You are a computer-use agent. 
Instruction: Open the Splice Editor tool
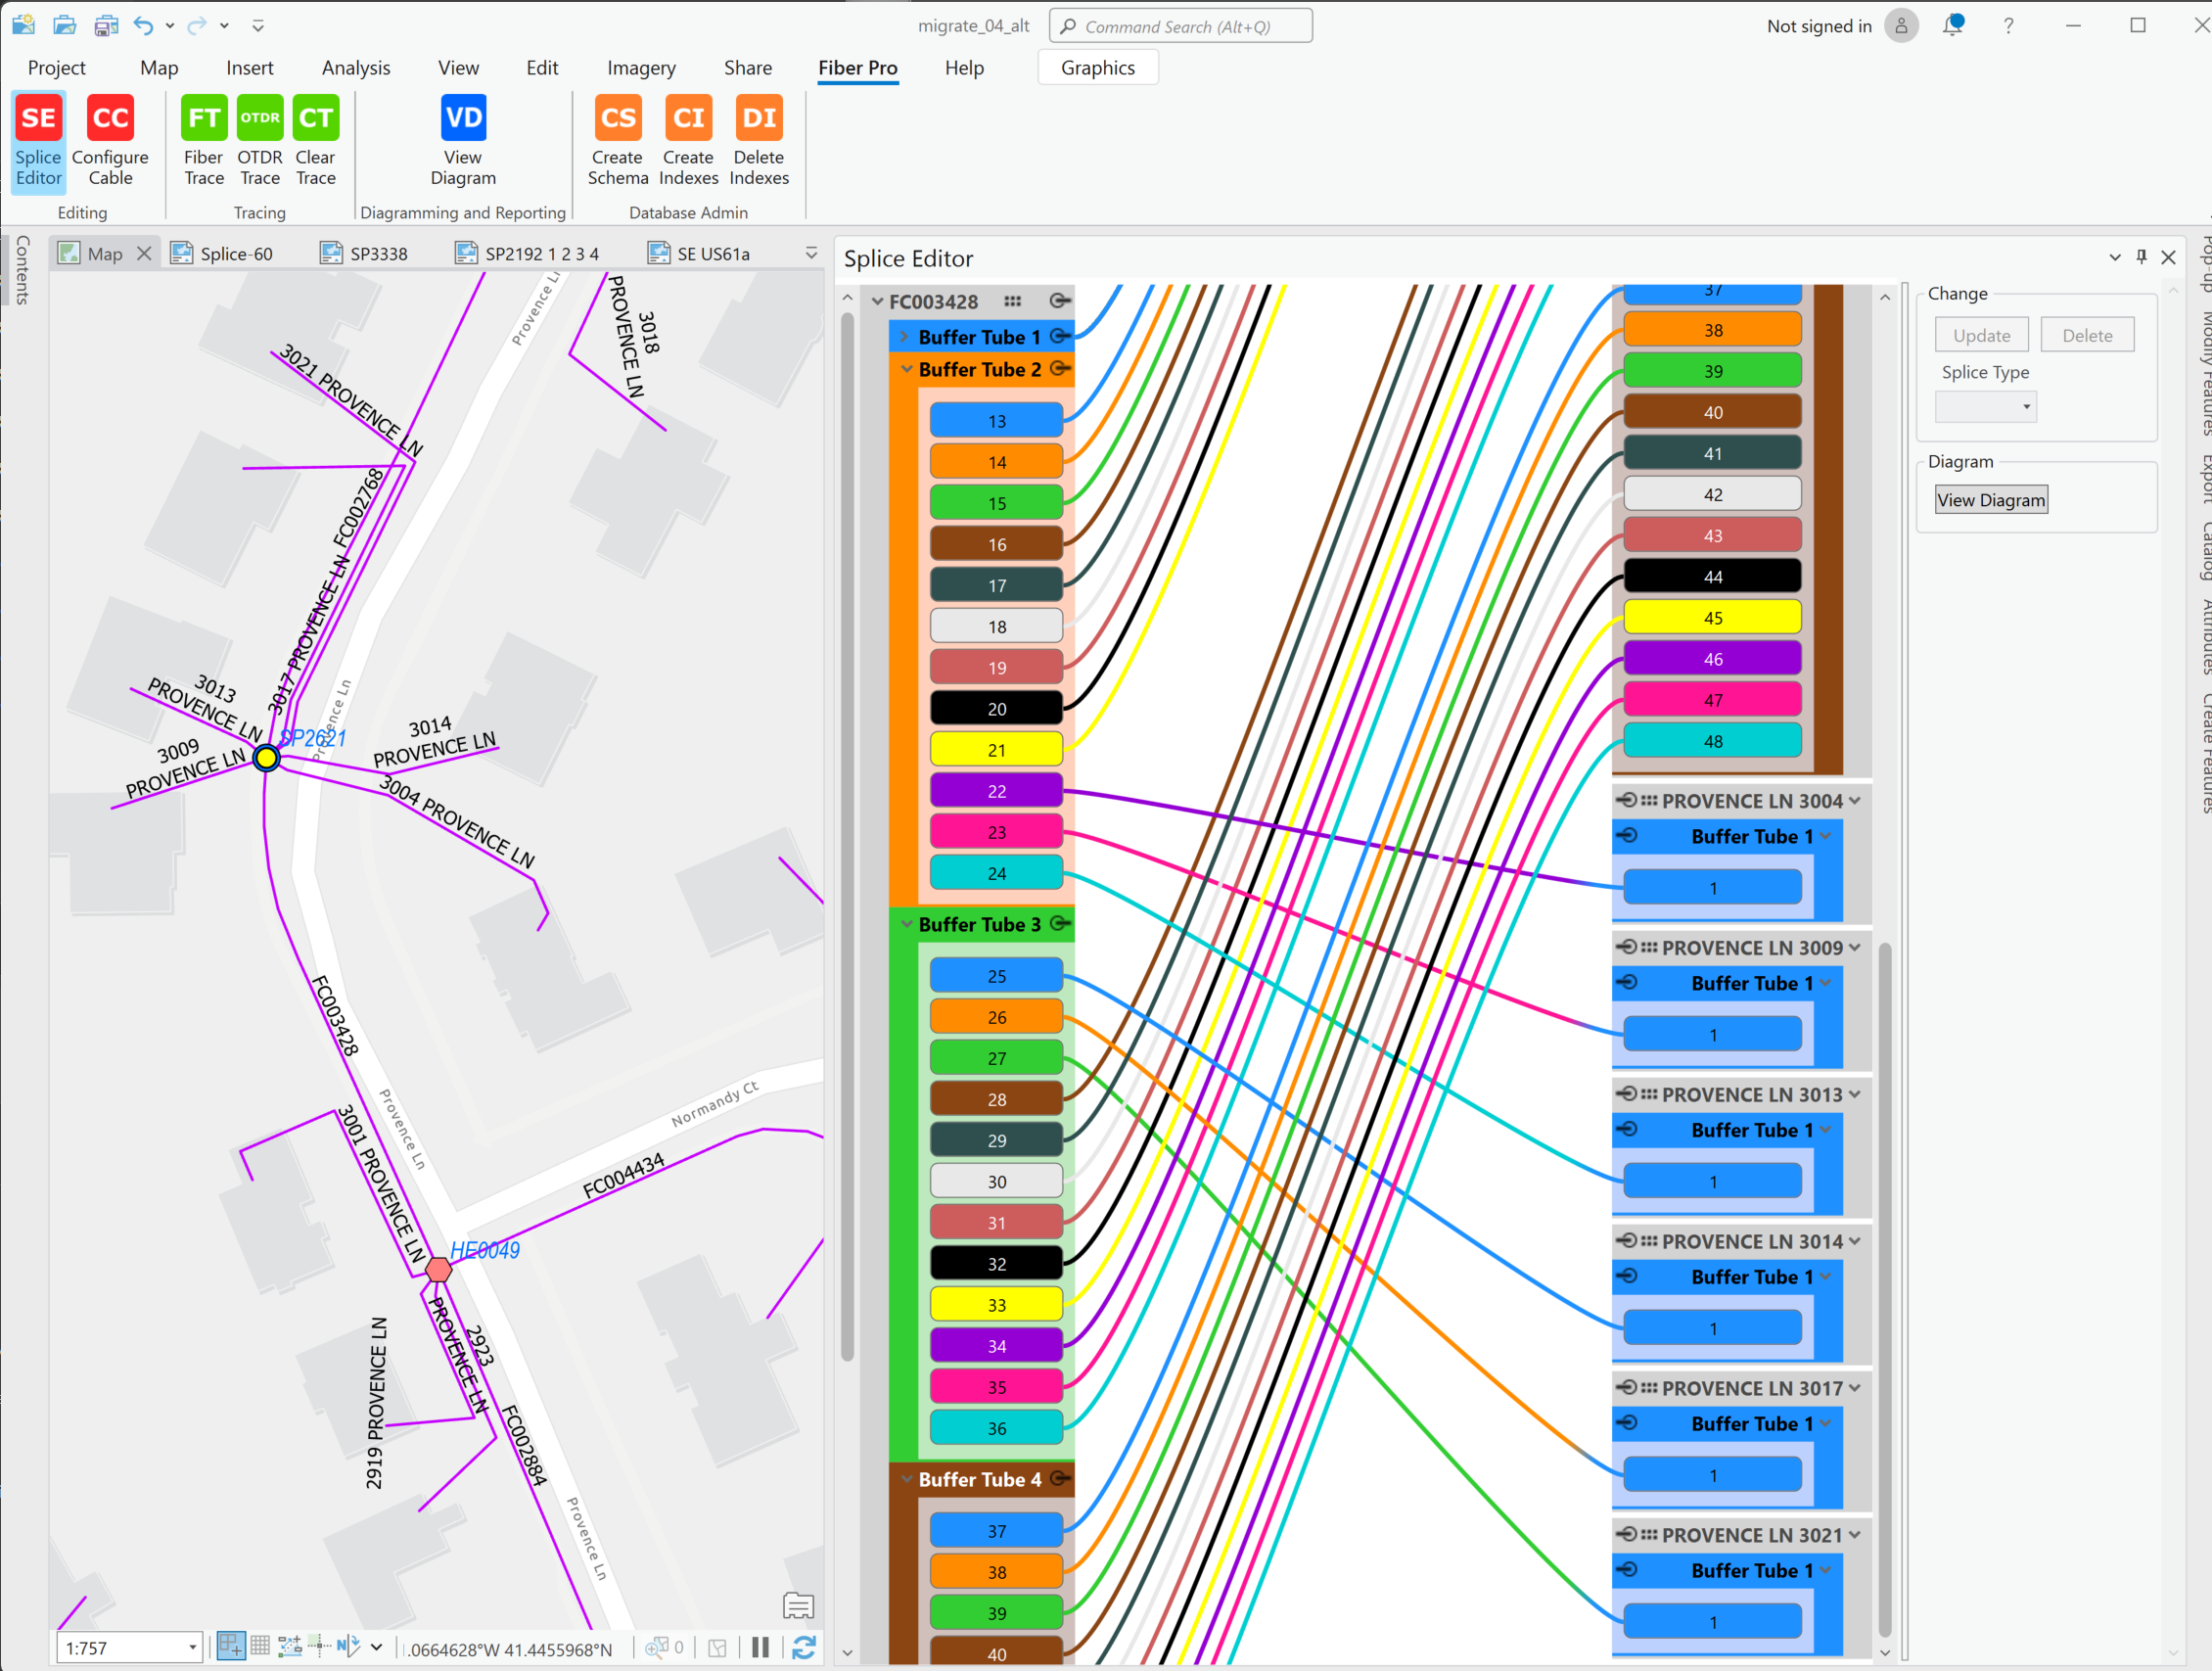(x=38, y=142)
